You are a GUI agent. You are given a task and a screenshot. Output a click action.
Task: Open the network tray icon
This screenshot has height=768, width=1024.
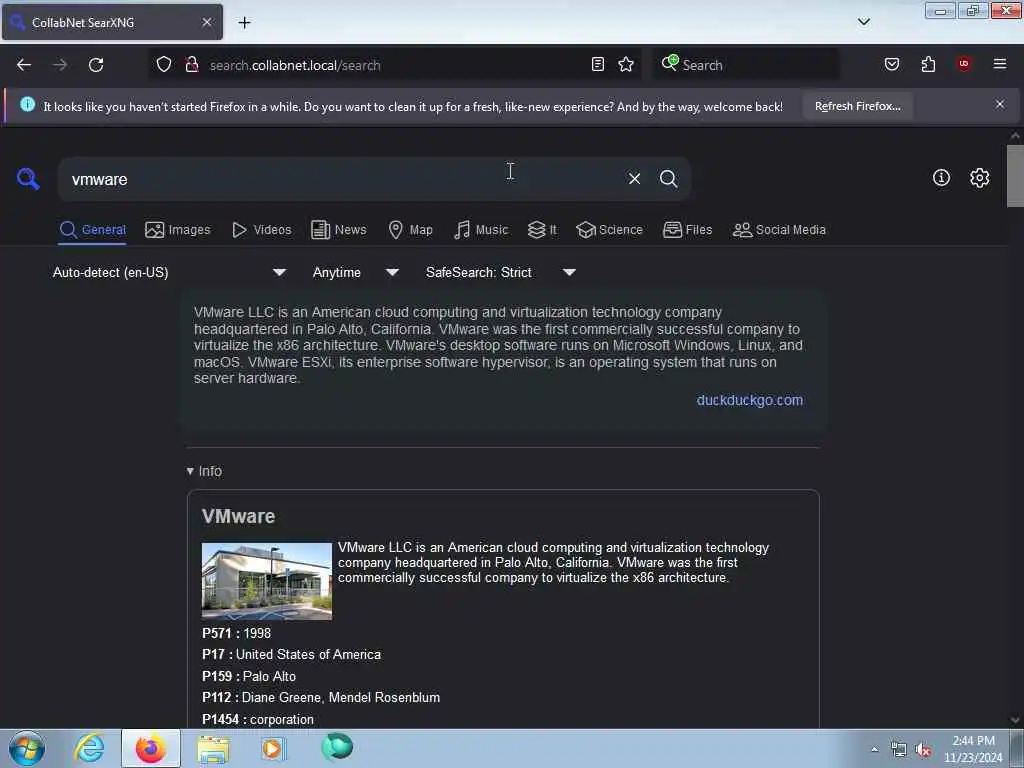[899, 750]
